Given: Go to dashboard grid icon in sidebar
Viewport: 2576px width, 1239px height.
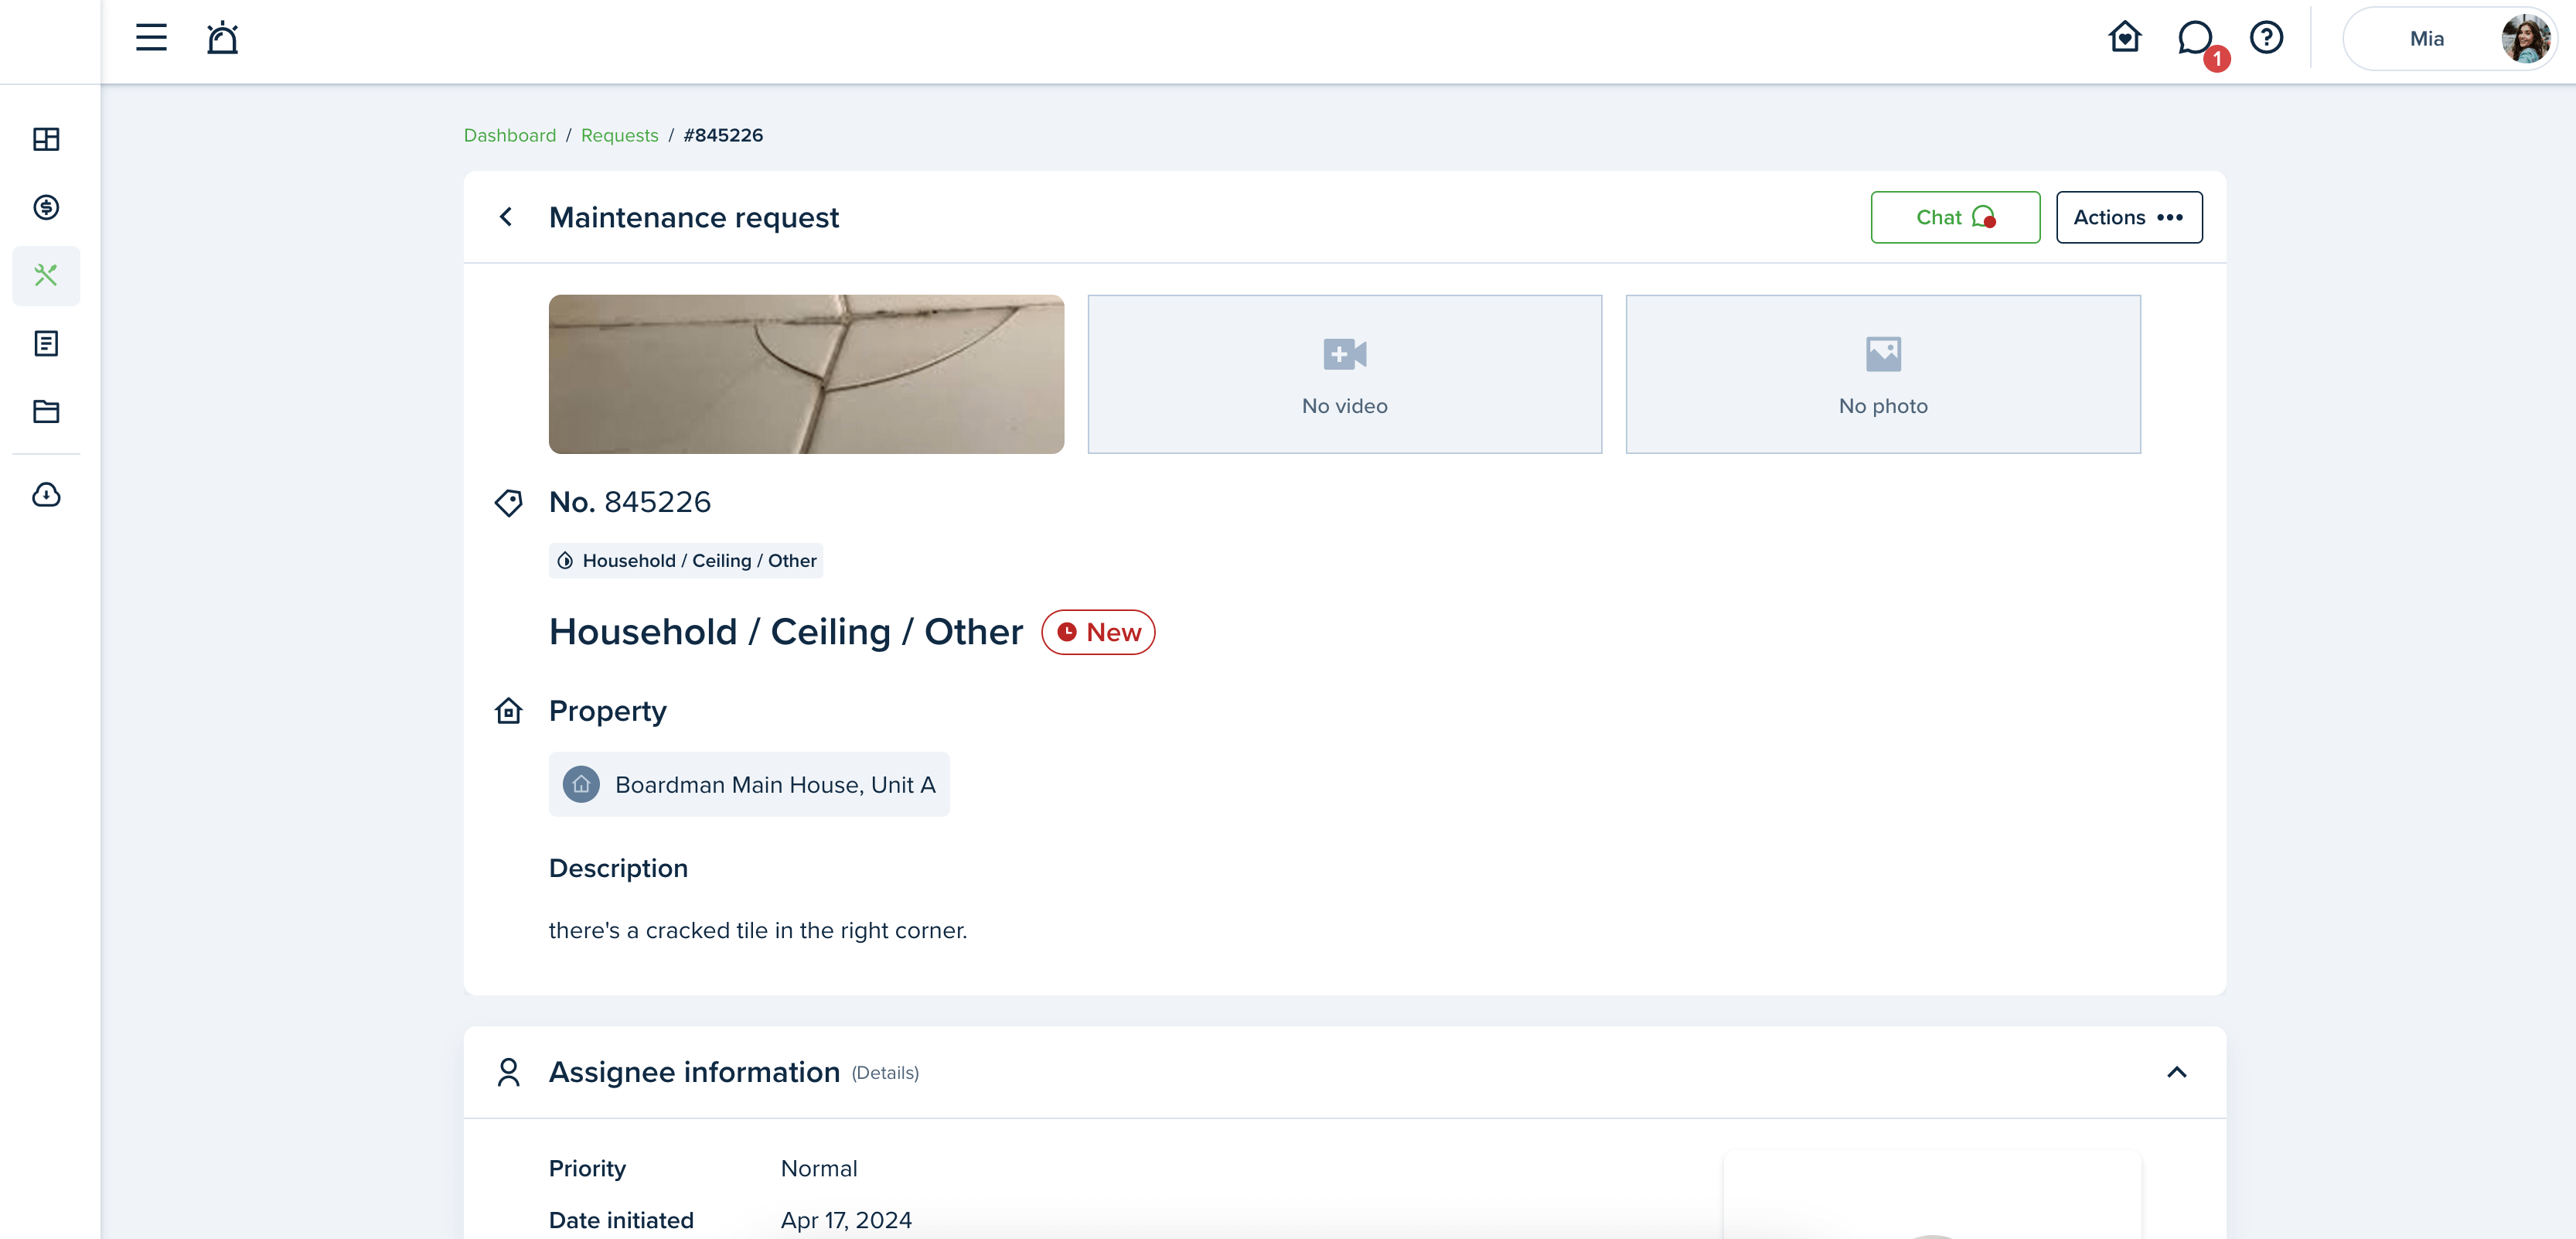Looking at the screenshot, I should [46, 139].
